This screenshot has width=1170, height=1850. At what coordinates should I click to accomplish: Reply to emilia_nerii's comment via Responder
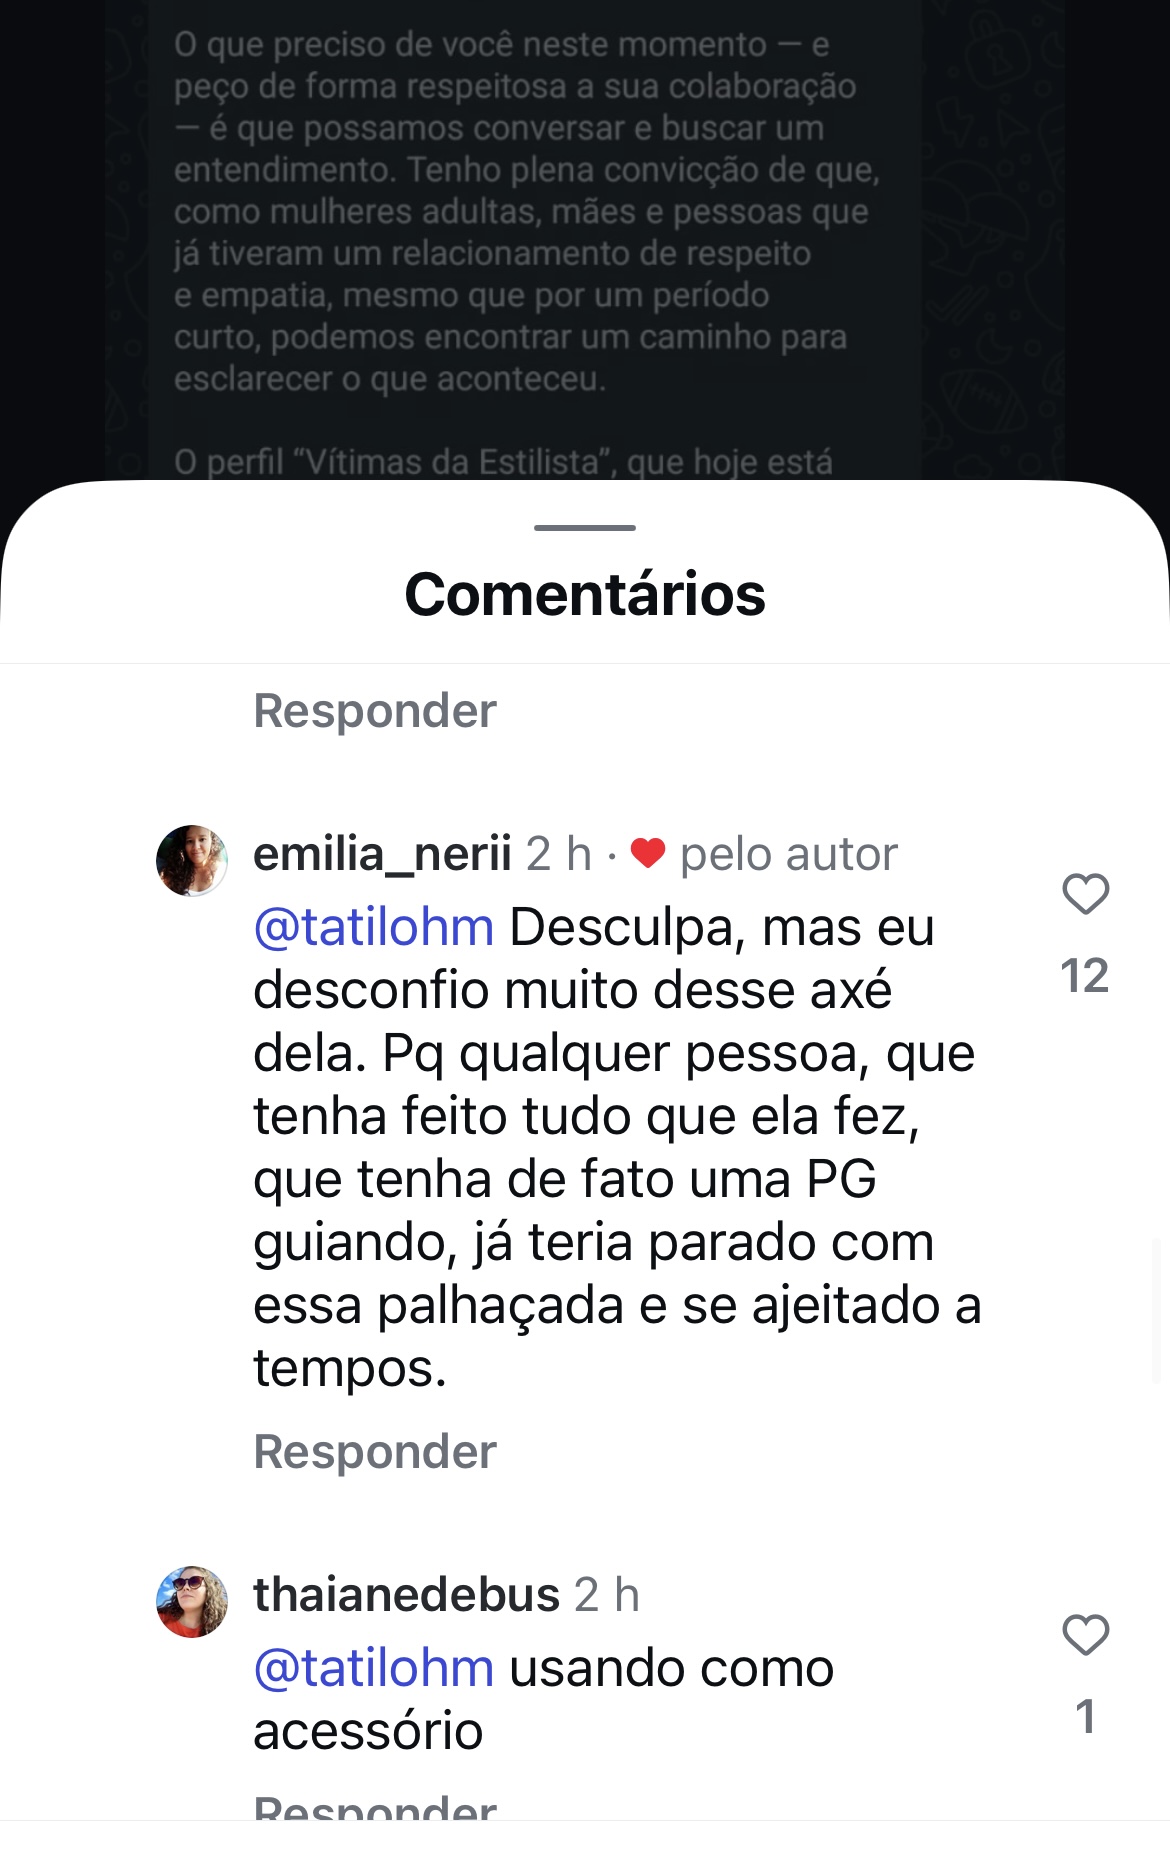pos(375,1451)
